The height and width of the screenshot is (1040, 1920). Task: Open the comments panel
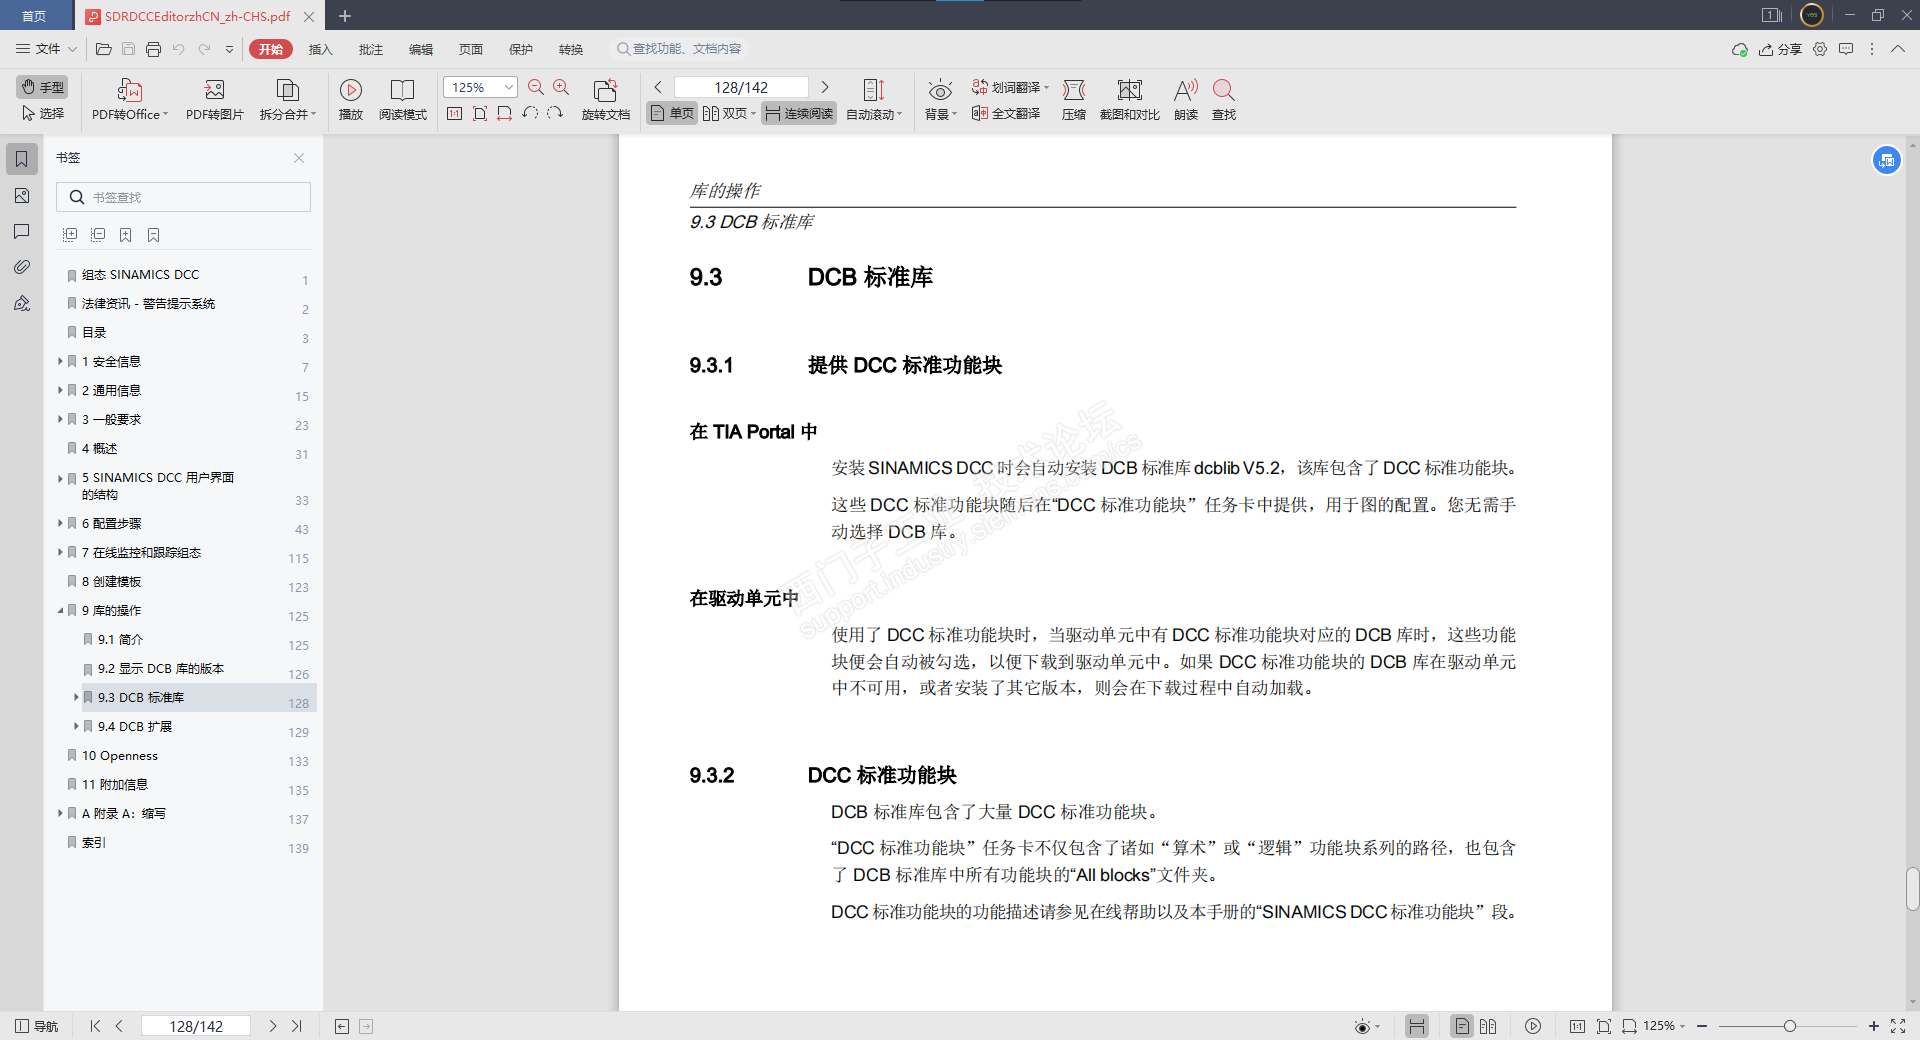point(21,231)
